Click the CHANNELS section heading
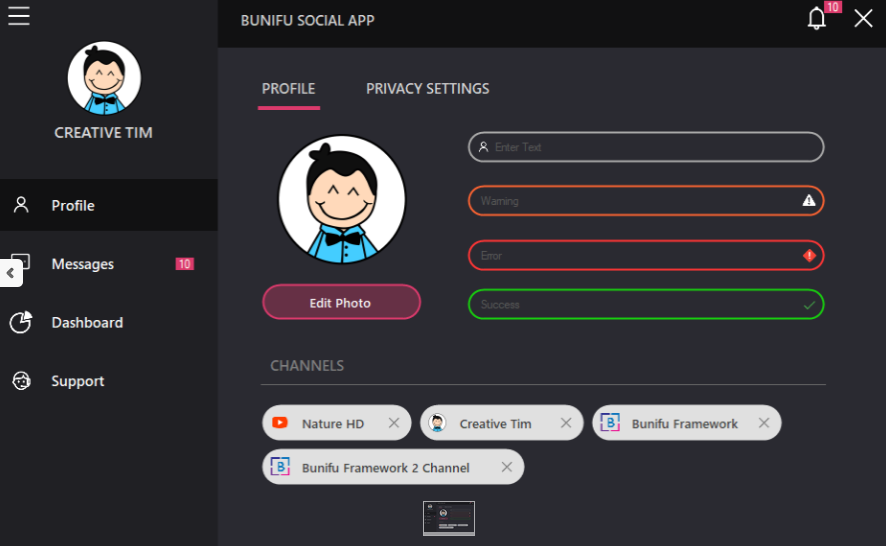Image resolution: width=886 pixels, height=546 pixels. pos(307,366)
